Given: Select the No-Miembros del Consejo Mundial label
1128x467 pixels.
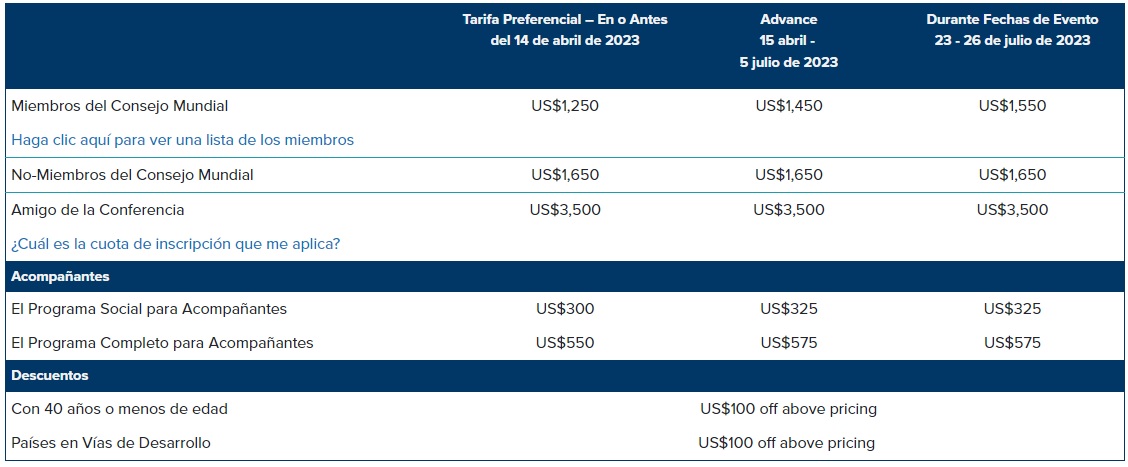Looking at the screenshot, I should point(132,175).
